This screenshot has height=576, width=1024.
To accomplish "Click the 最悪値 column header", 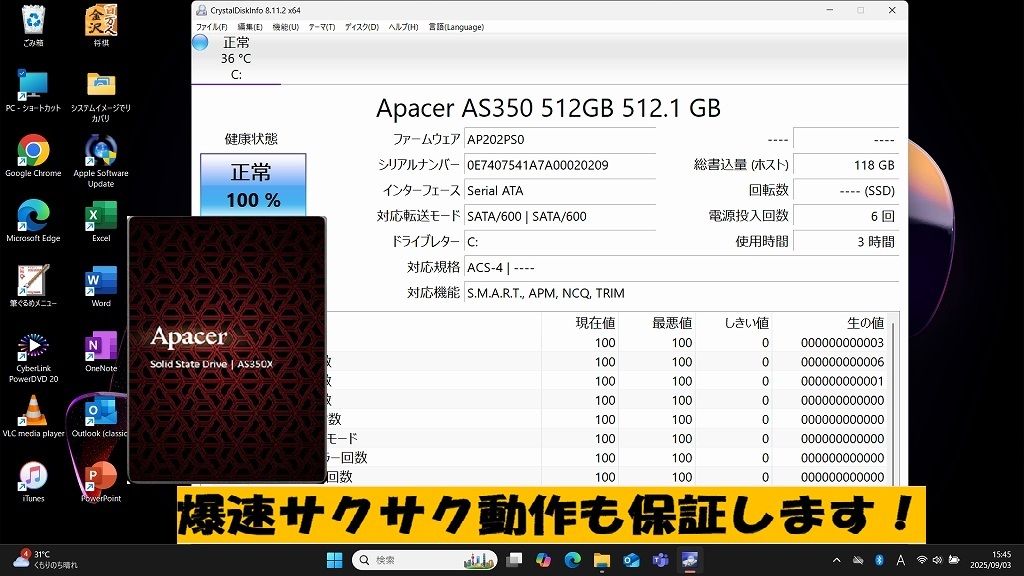I will pos(657,323).
